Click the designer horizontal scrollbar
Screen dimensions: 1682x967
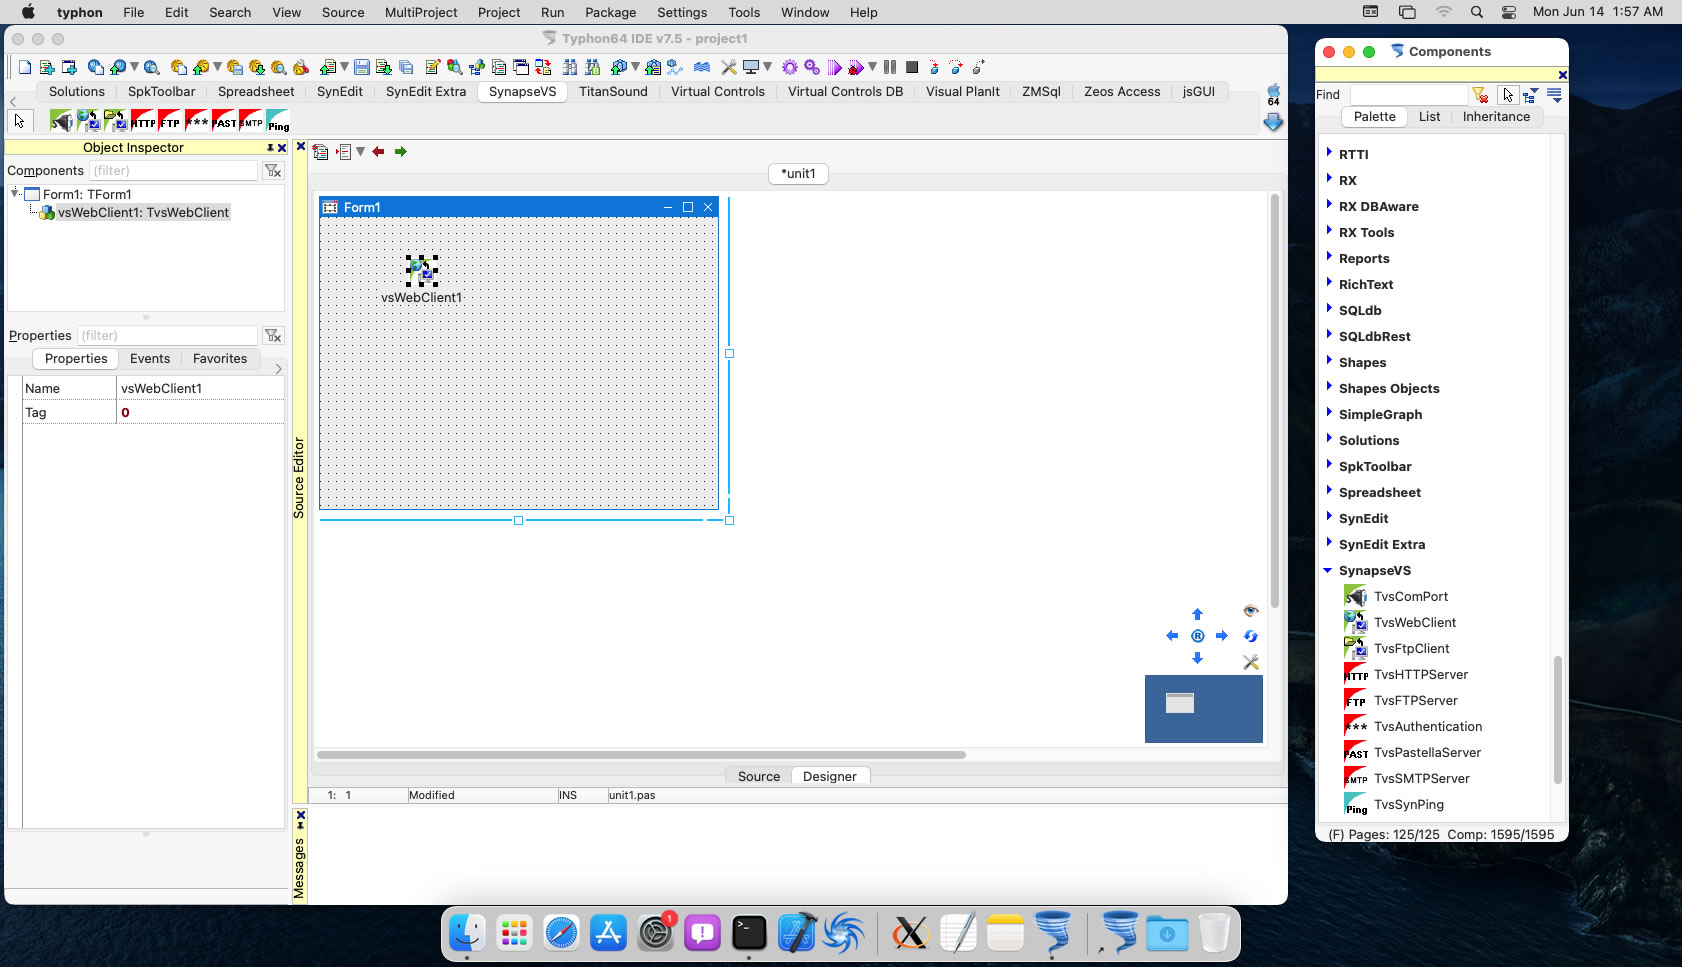pos(641,755)
